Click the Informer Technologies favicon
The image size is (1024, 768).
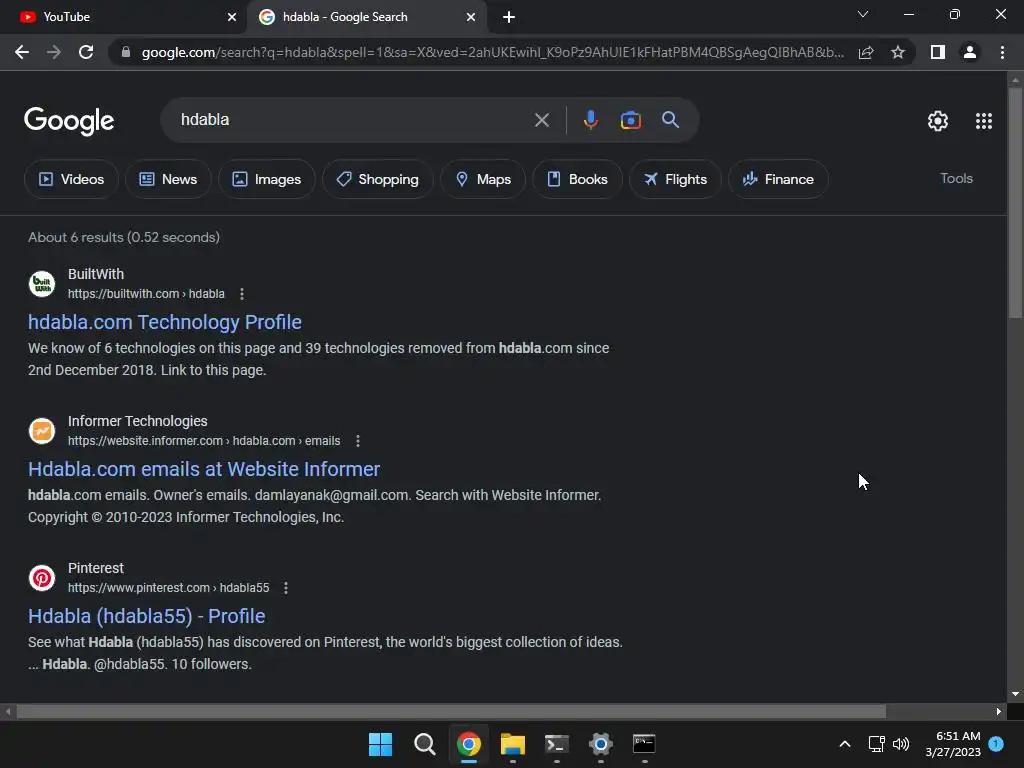[x=42, y=431]
